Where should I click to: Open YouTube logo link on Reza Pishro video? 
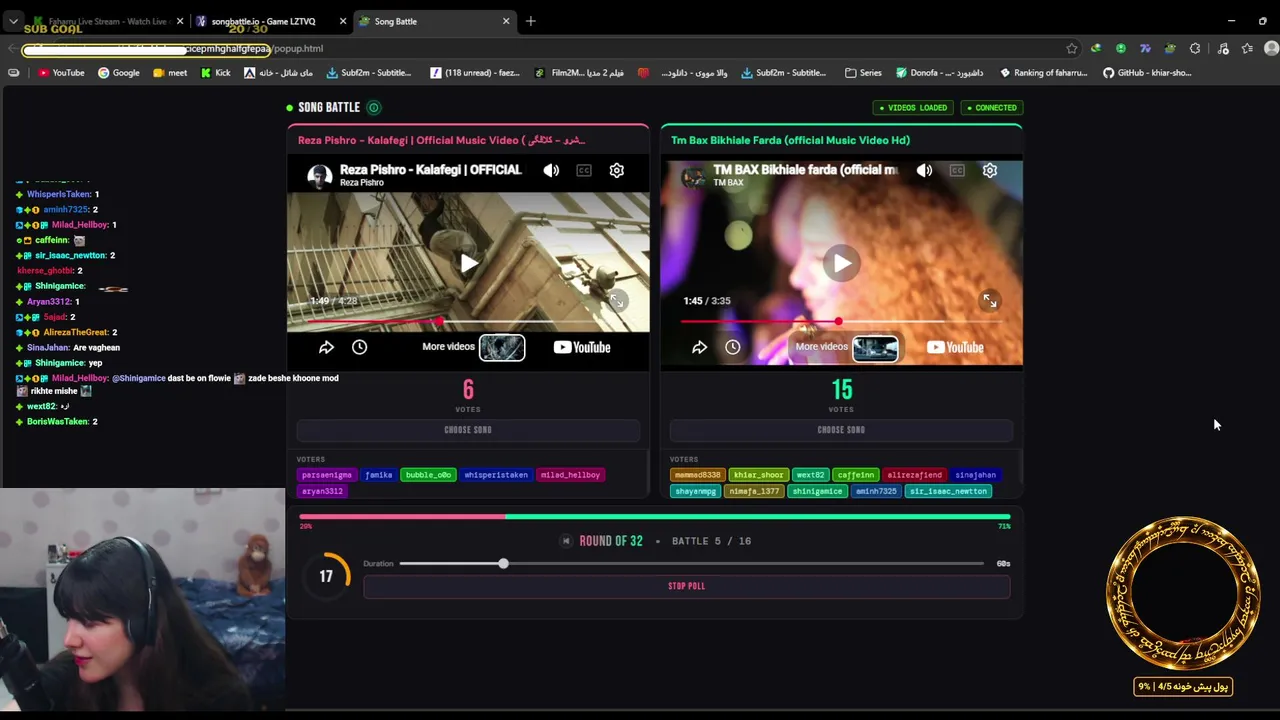[582, 347]
